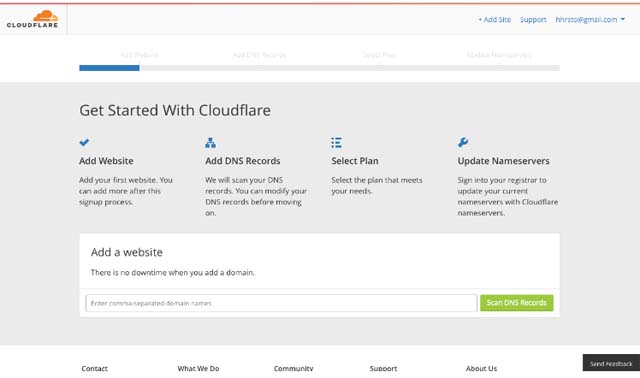640x378 pixels.
Task: Open the hhrsto@gmail.com account menu
Action: (x=586, y=19)
